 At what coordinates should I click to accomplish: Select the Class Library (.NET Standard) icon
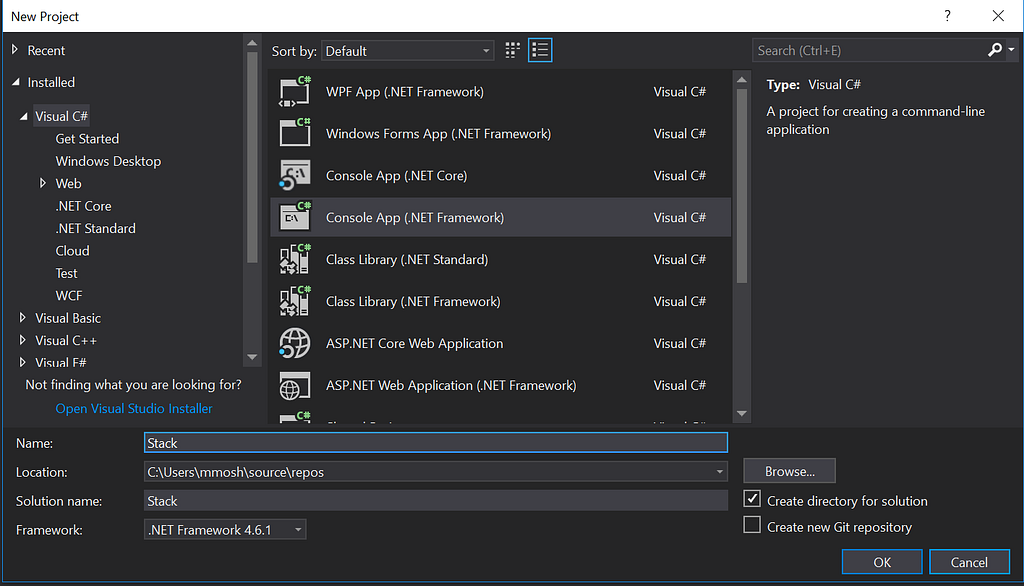click(295, 259)
